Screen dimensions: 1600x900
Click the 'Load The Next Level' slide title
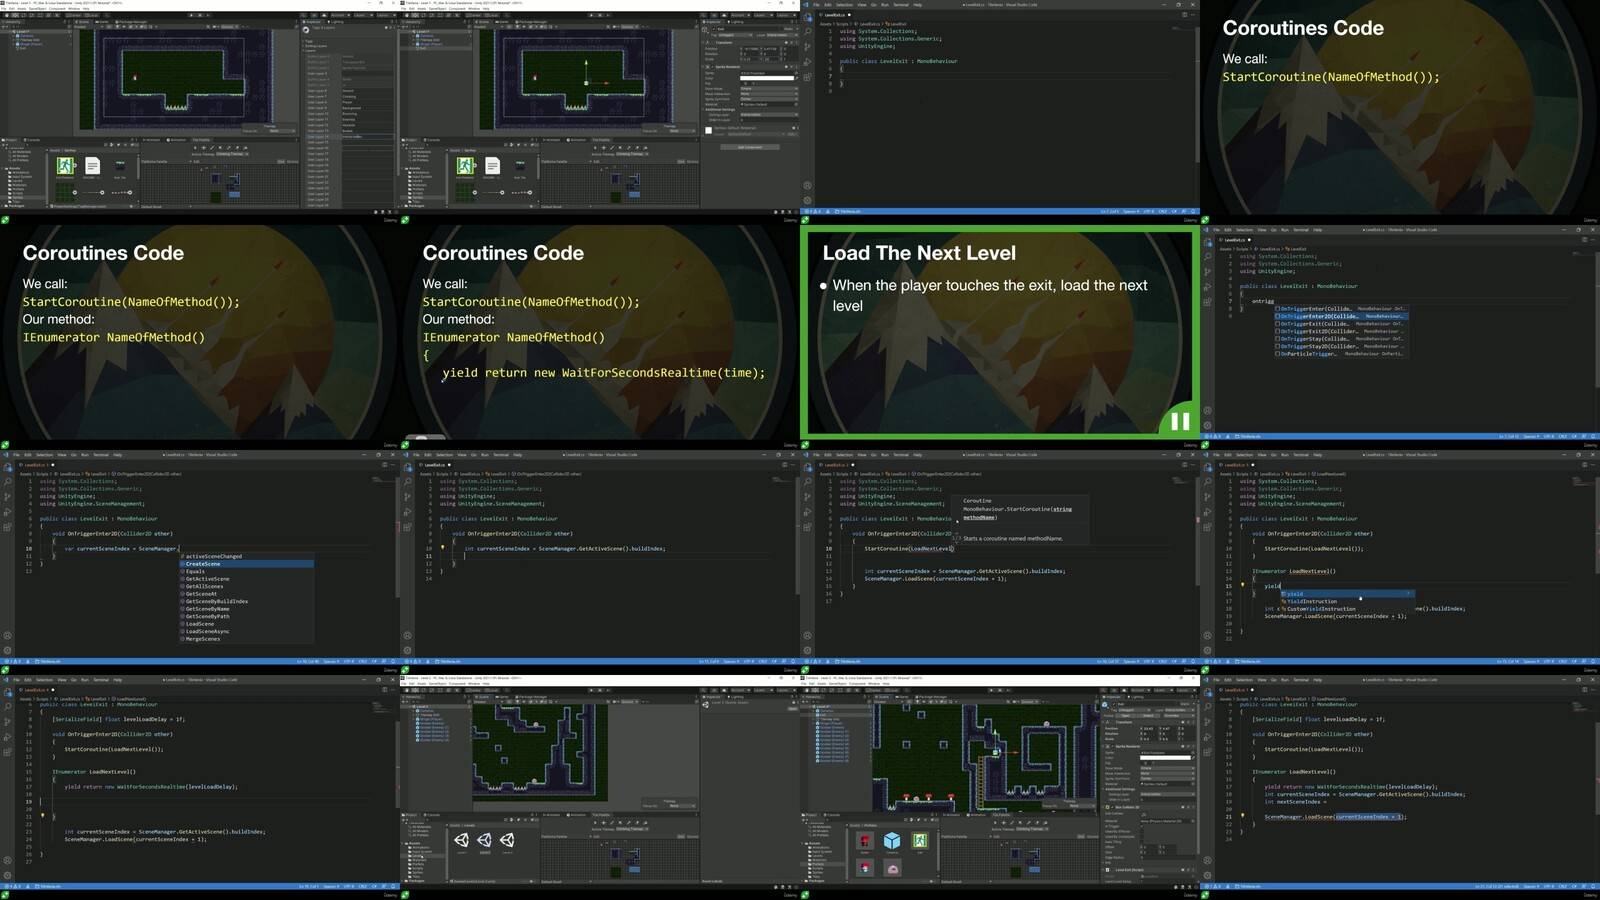pyautogui.click(x=919, y=253)
